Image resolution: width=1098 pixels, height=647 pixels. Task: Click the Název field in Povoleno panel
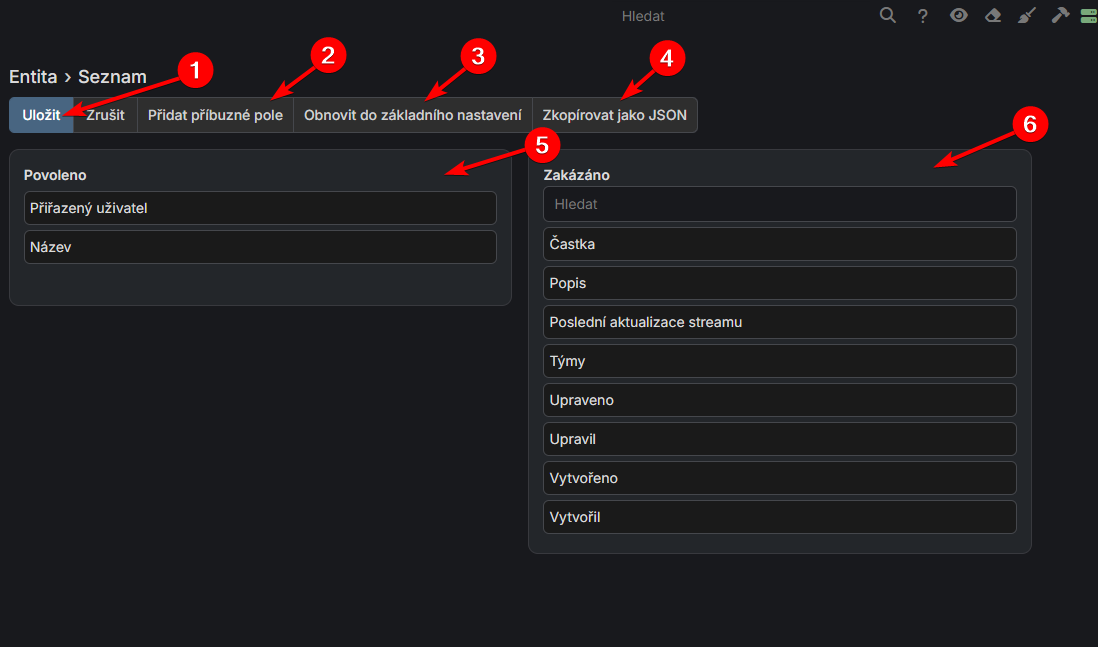pos(260,247)
